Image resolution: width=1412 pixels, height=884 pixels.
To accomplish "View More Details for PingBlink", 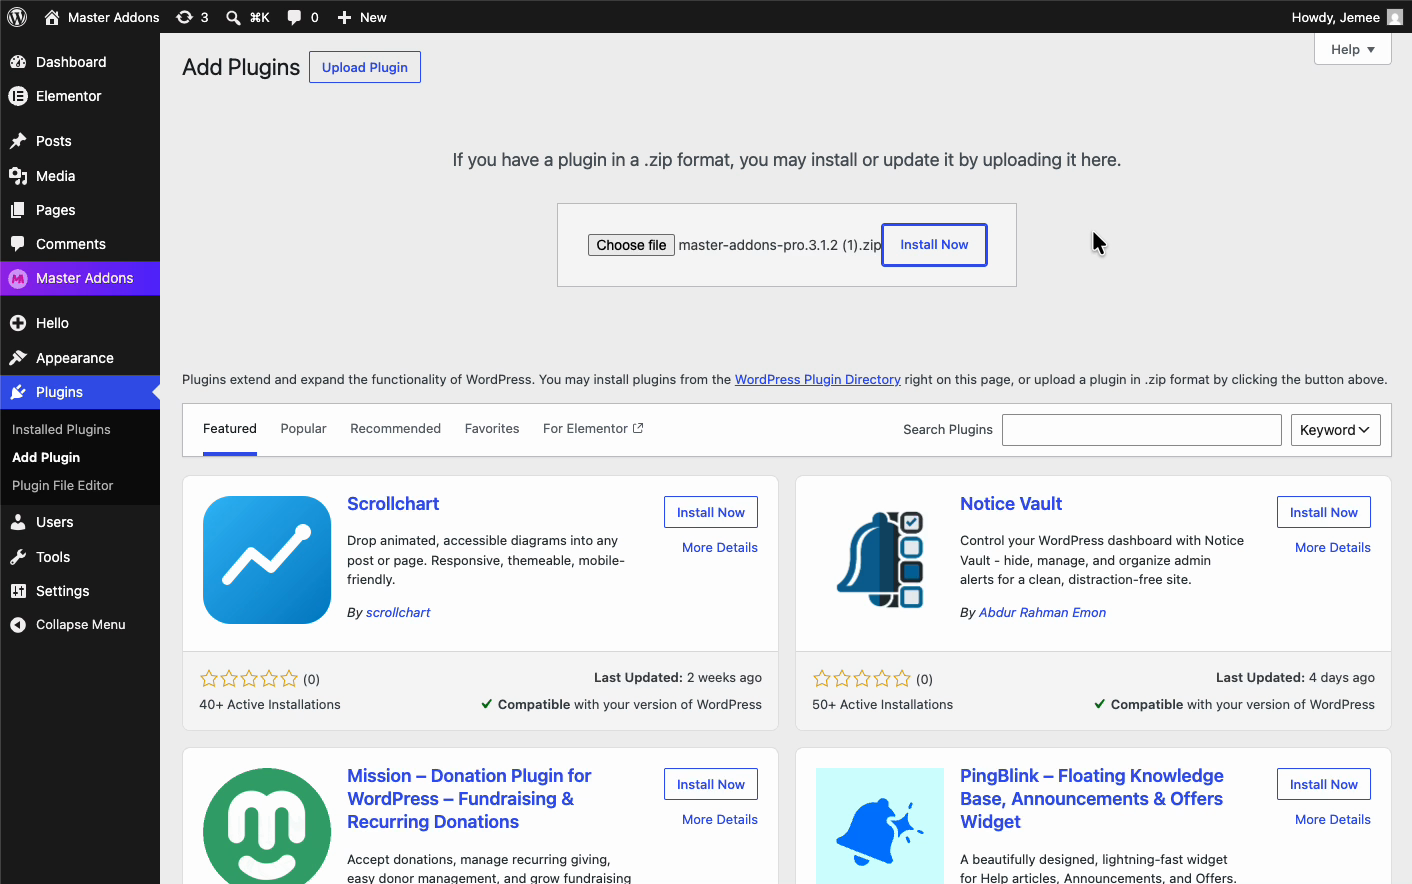I will click(x=1333, y=819).
